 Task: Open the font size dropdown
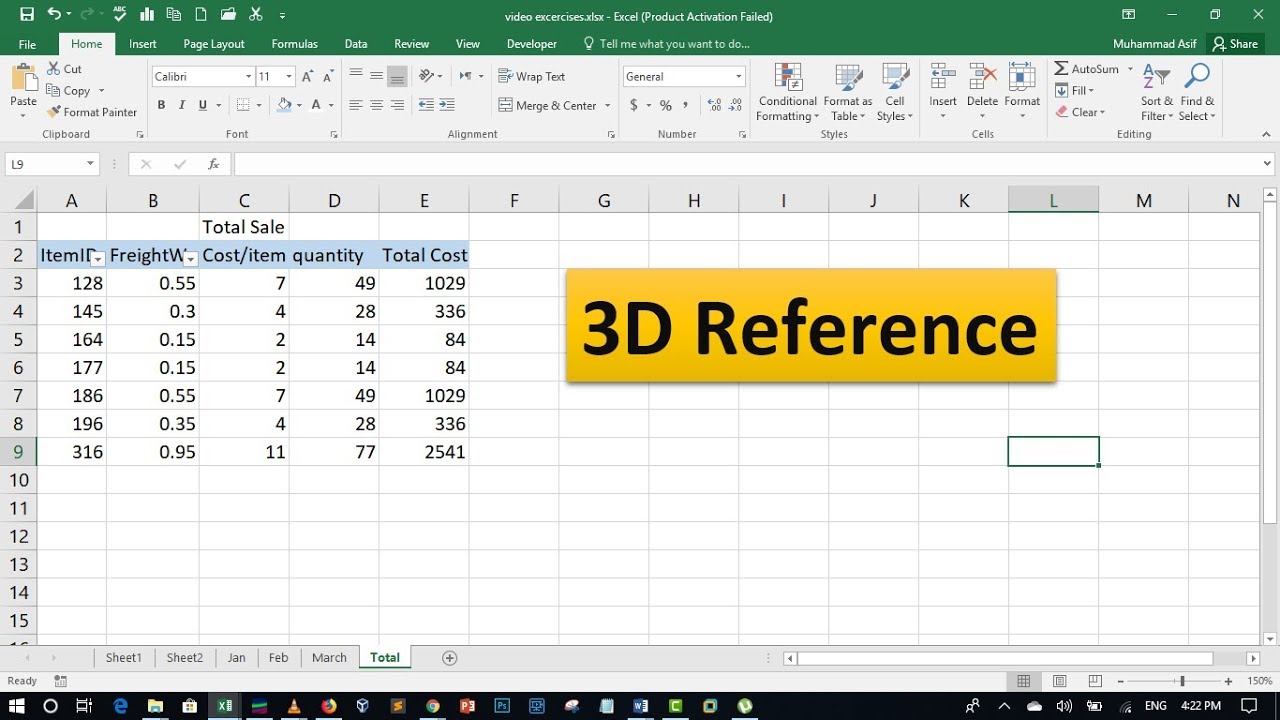pyautogui.click(x=289, y=77)
